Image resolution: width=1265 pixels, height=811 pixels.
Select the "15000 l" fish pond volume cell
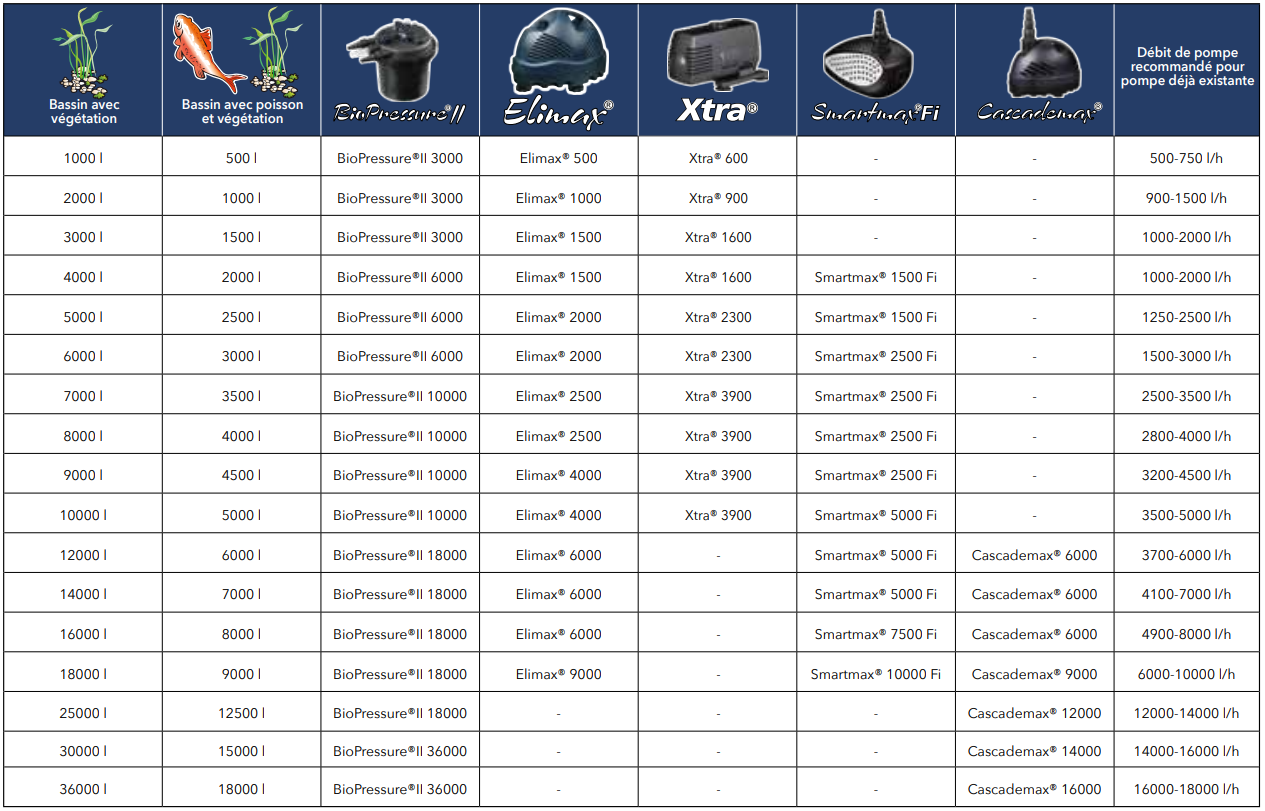pos(241,751)
